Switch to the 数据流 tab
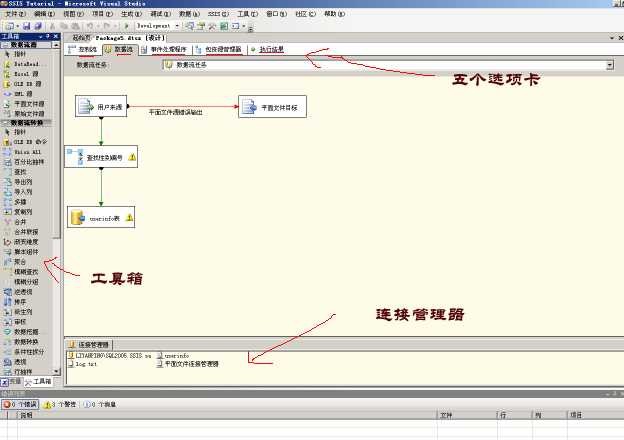 click(120, 50)
